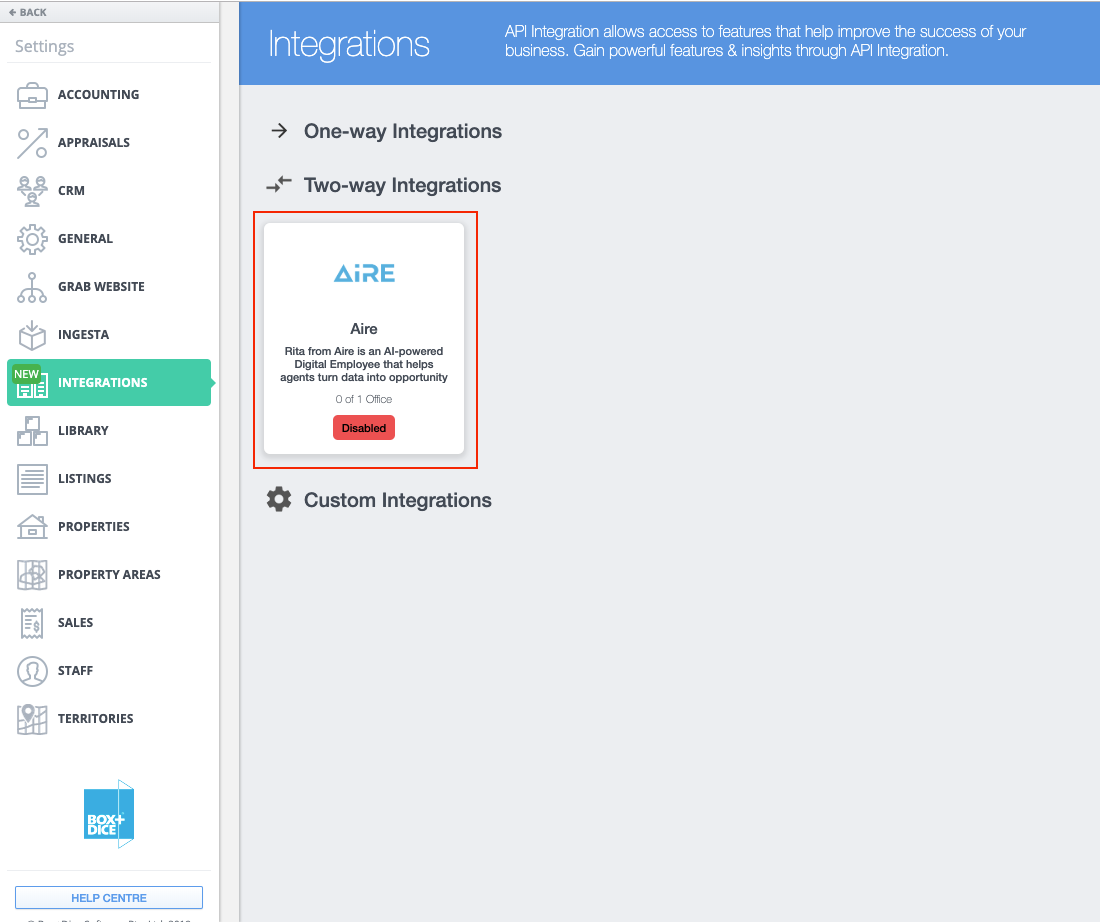Collapse the Two-way Integrations section

403,185
